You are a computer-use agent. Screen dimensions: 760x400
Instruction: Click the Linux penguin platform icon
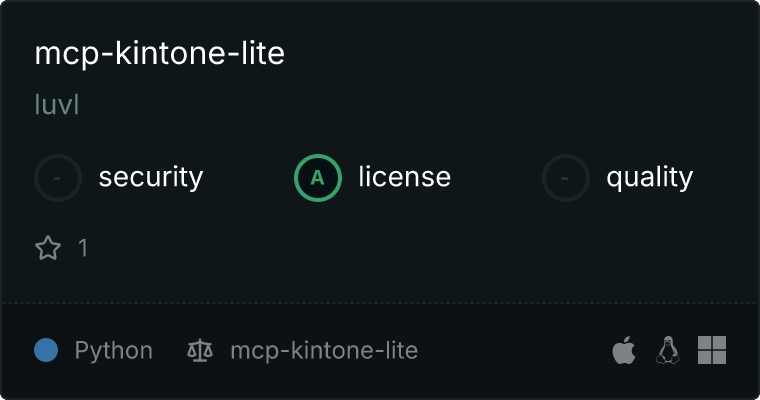667,350
